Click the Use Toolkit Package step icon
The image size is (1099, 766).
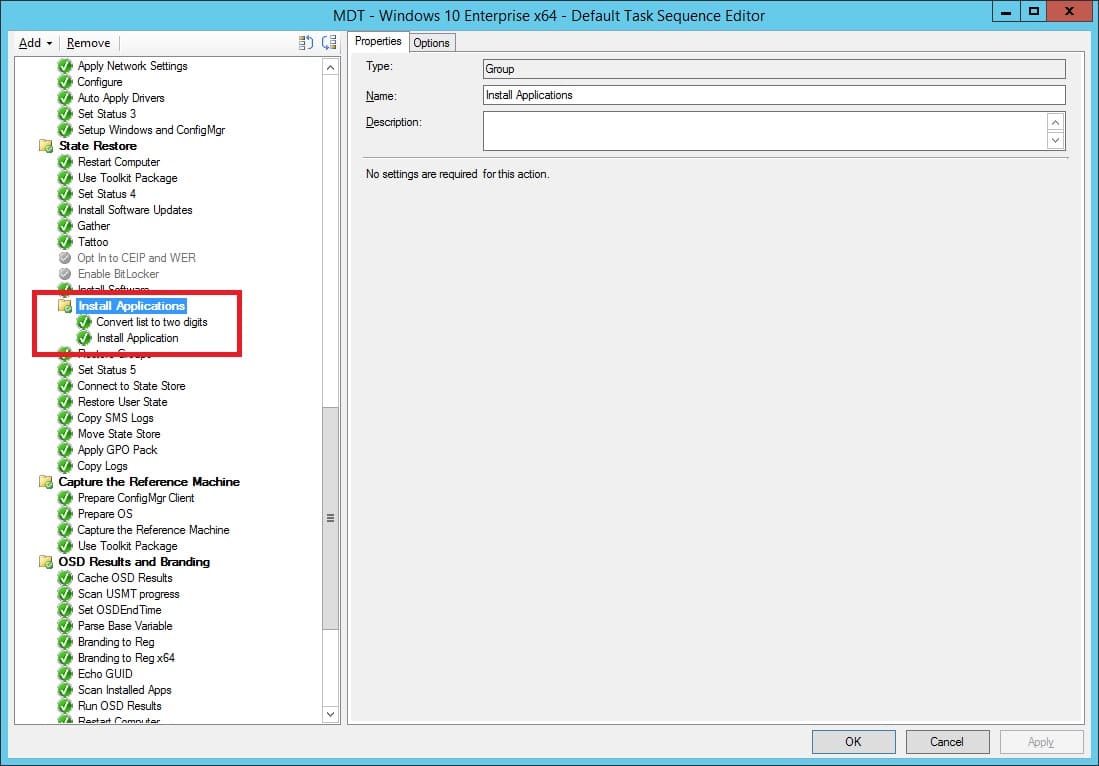point(67,178)
